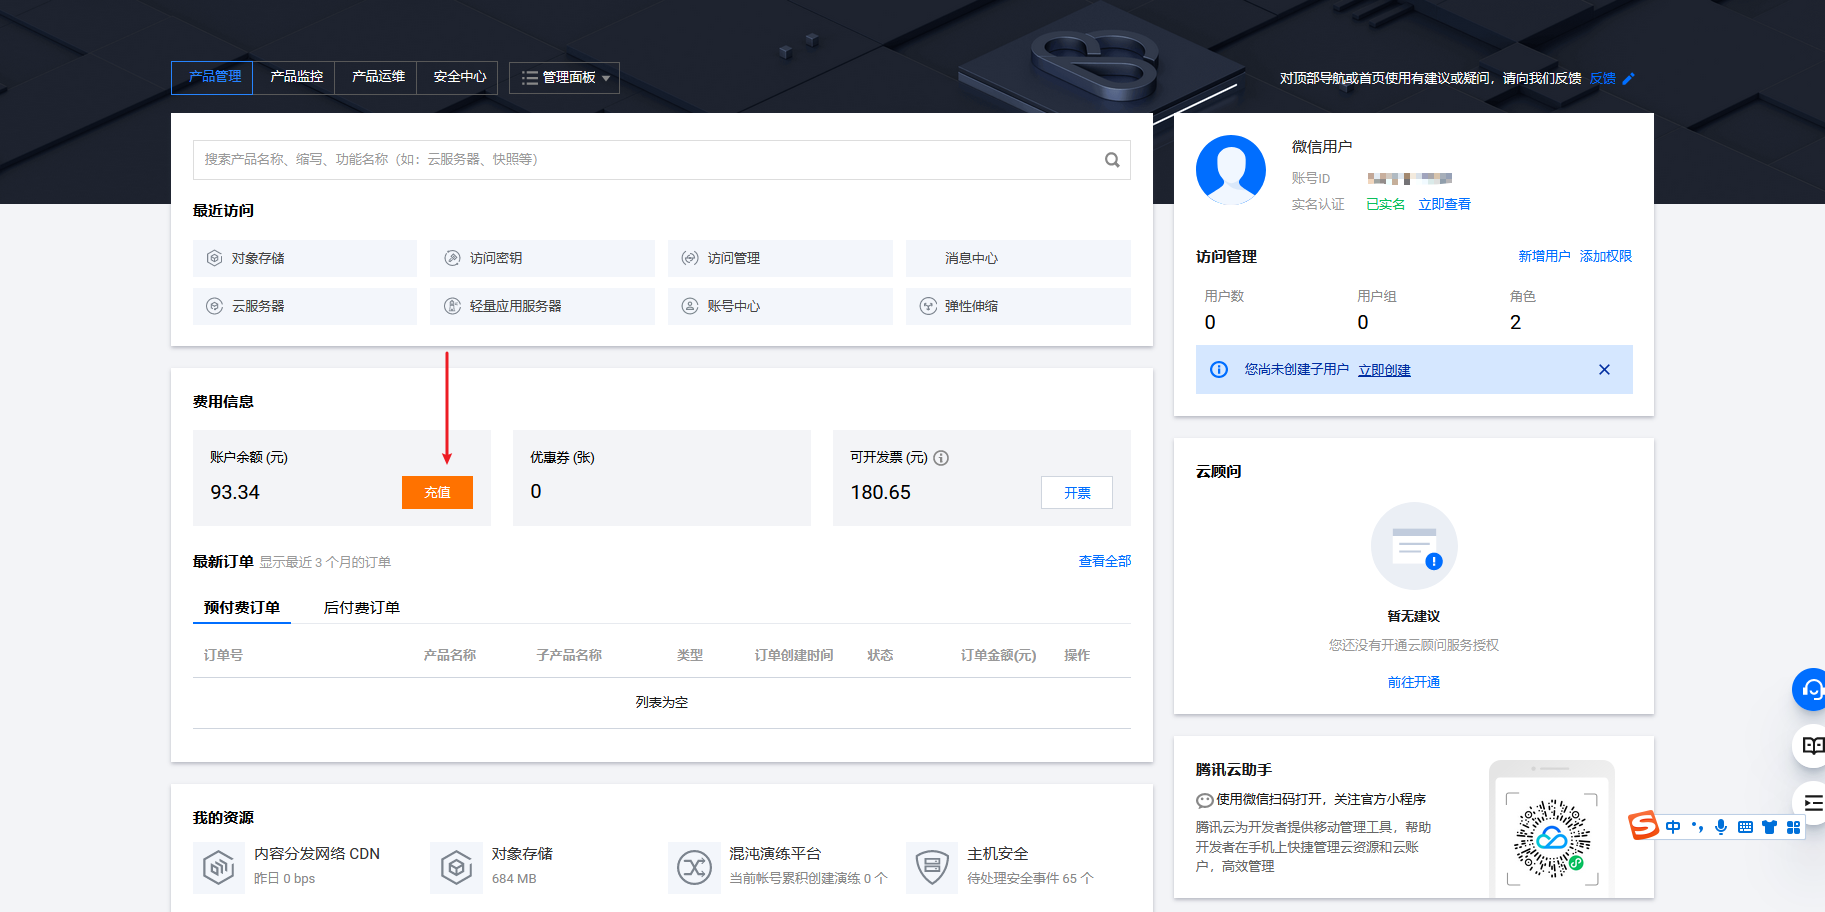Click the floating list menu button
Image resolution: width=1825 pixels, height=912 pixels.
[1811, 803]
